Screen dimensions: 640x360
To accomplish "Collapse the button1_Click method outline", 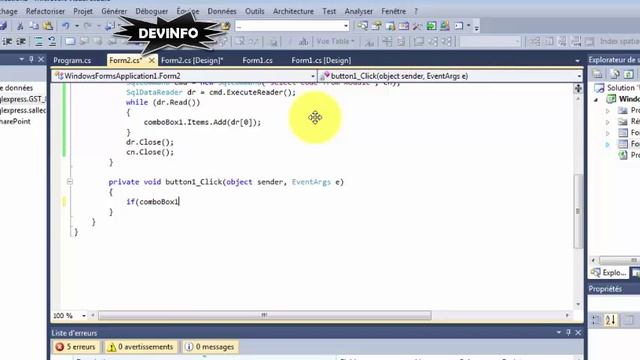I will 70,182.
